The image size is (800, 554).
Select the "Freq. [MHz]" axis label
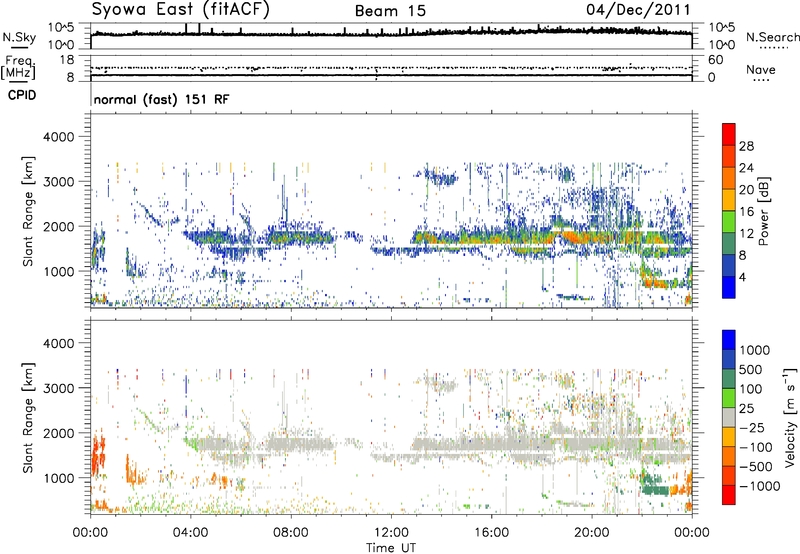point(18,67)
